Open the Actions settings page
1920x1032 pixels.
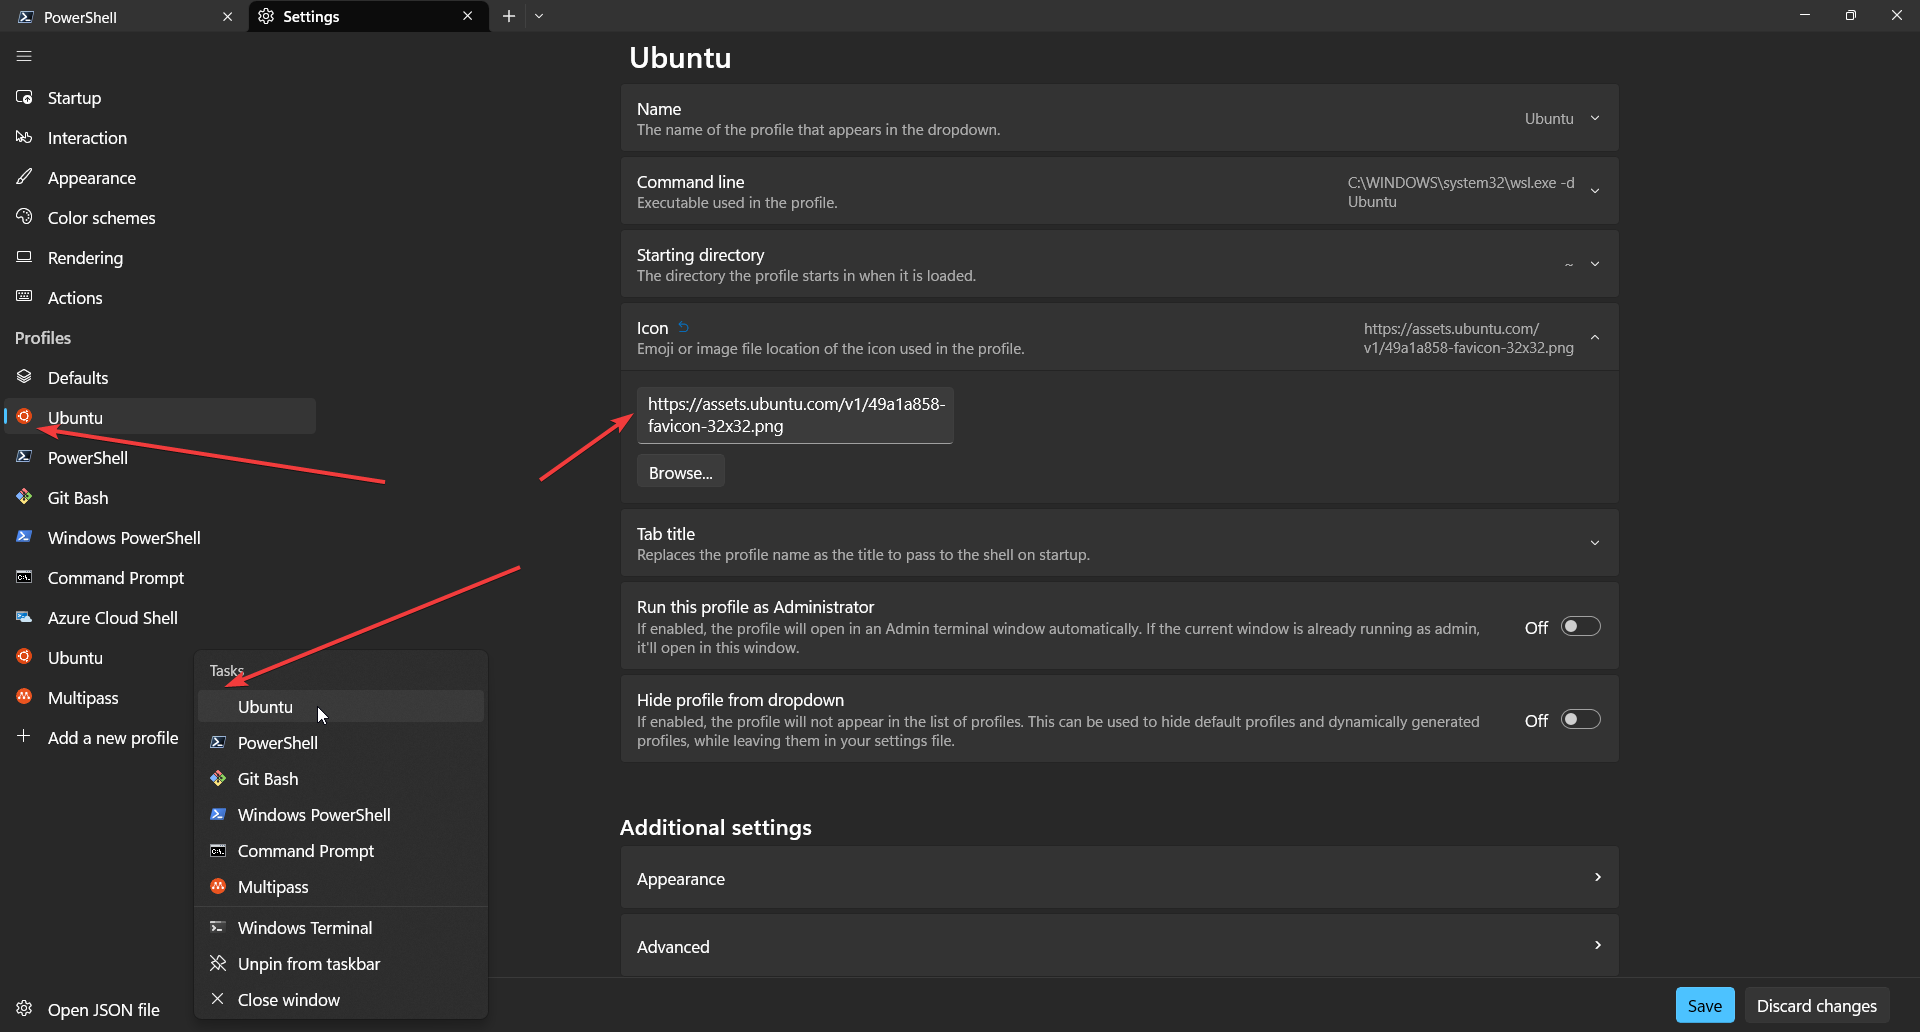point(75,297)
